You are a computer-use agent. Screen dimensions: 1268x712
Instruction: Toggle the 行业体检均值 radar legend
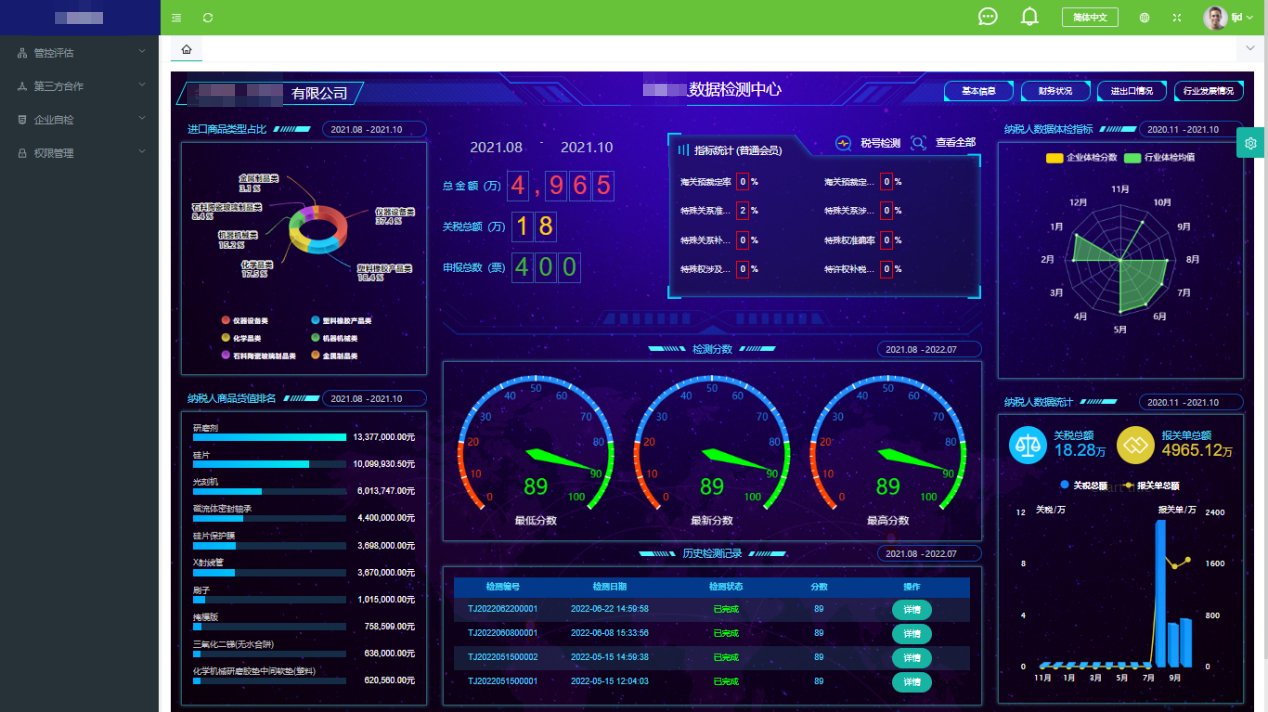pyautogui.click(x=1159, y=158)
